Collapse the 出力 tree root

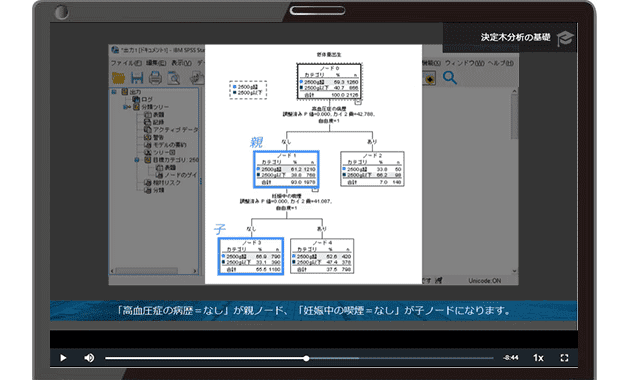tap(114, 92)
